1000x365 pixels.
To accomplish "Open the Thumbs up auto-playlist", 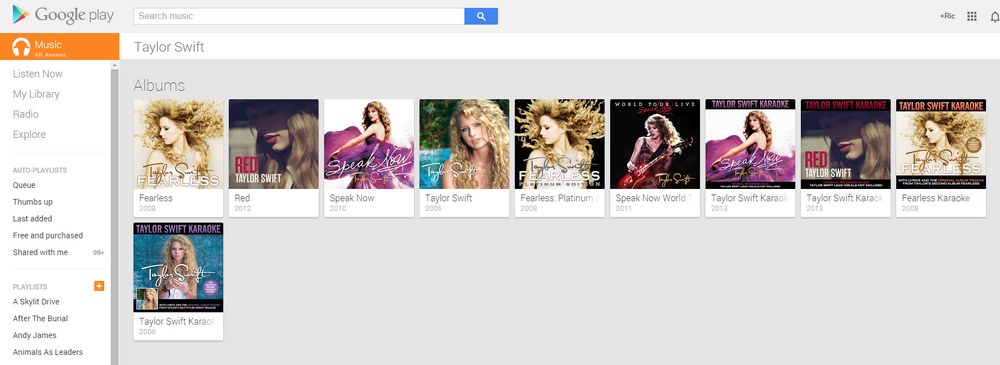I will coord(33,202).
